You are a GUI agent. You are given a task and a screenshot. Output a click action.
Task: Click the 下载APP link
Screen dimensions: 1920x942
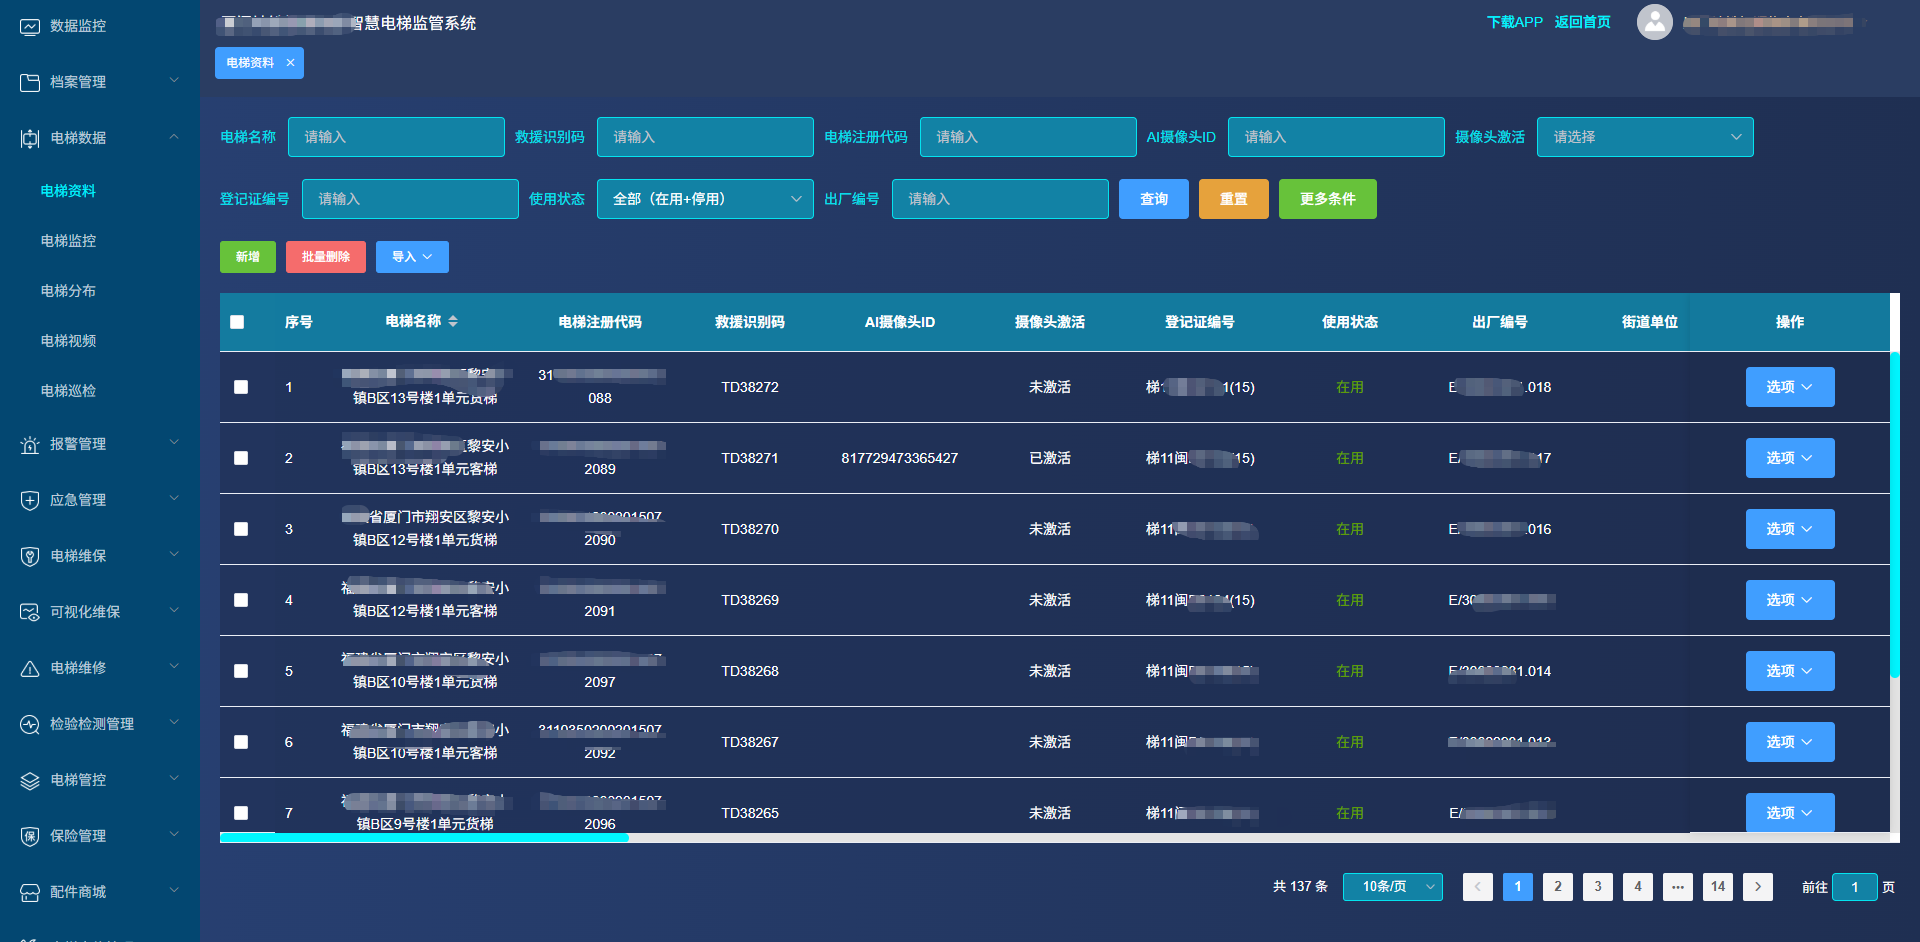[1514, 22]
